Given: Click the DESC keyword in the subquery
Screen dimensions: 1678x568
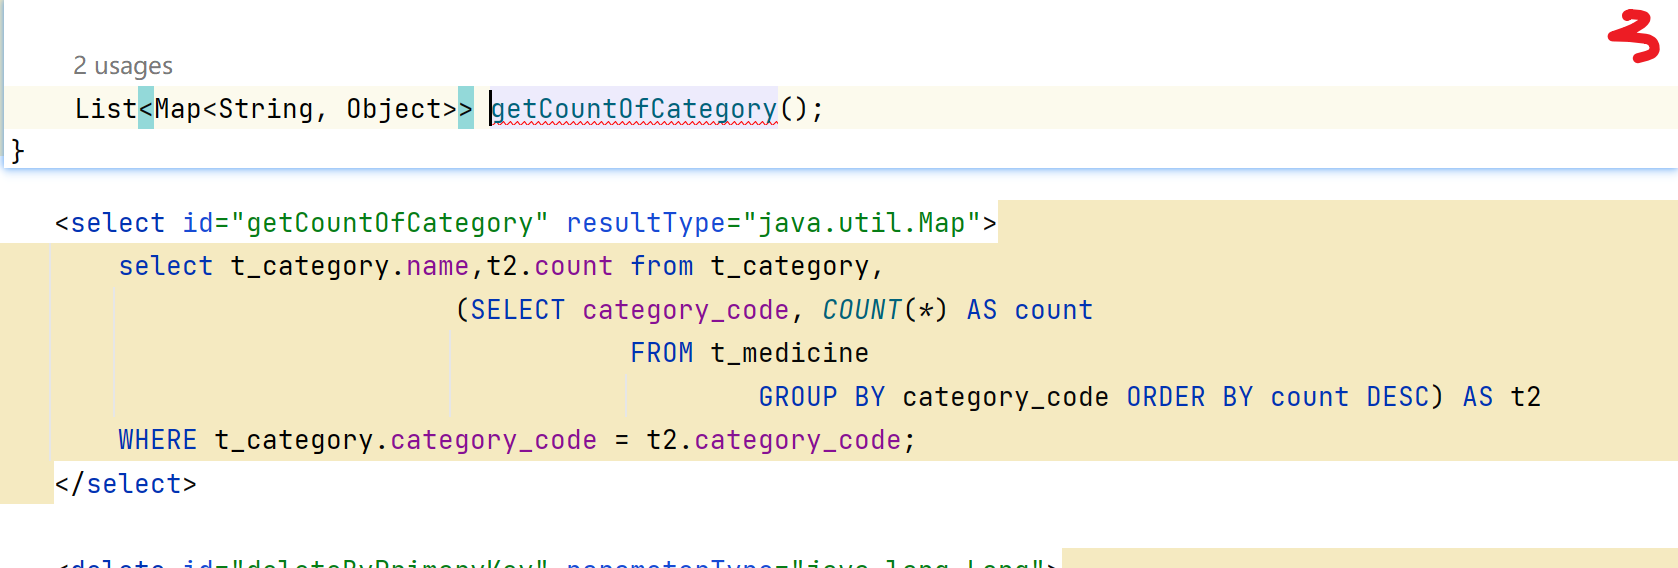Looking at the screenshot, I should (1397, 397).
